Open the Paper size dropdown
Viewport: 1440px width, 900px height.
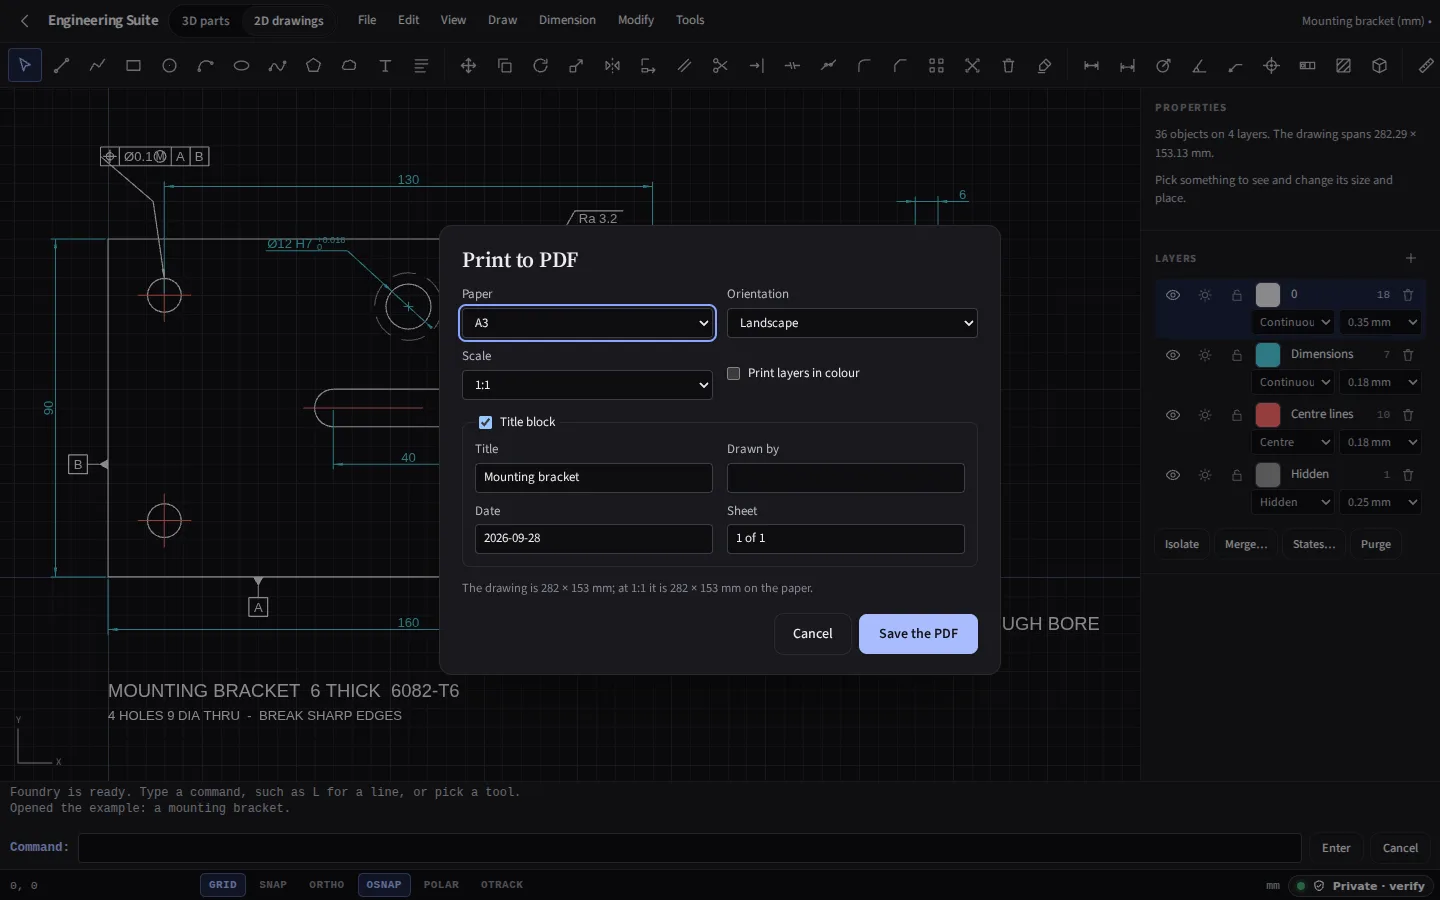(588, 323)
